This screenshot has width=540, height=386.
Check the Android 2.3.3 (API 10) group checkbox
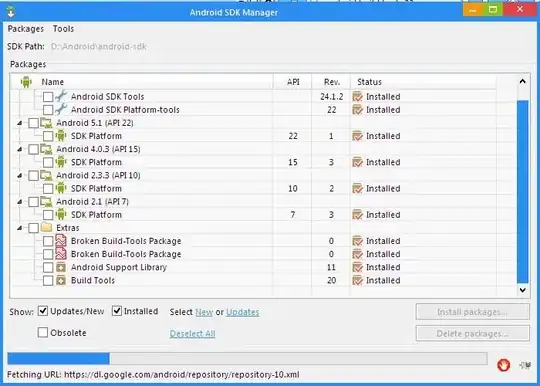33,175
